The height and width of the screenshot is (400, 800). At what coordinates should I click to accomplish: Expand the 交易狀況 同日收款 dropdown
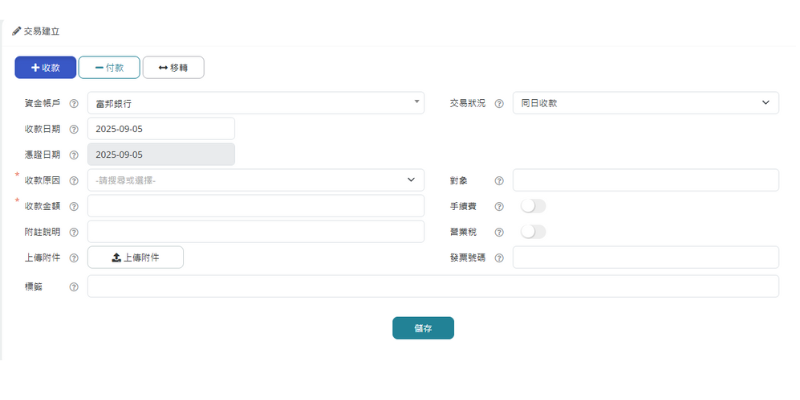645,103
